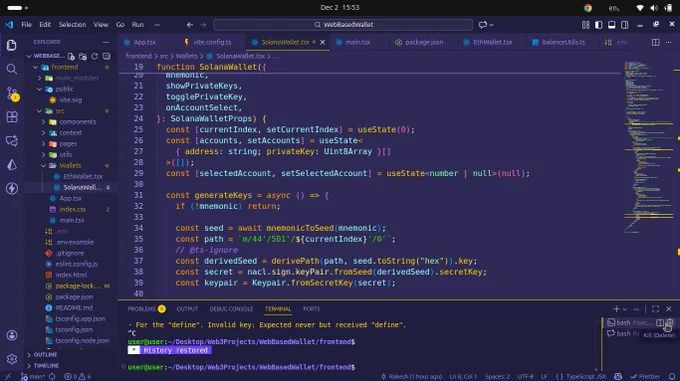Open Customize Layout control
The height and width of the screenshot is (381, 680).
585,25
